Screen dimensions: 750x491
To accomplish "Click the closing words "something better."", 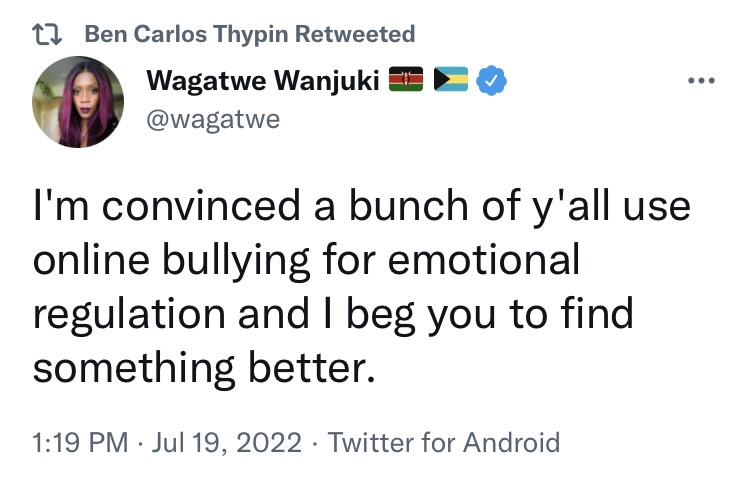I will [x=204, y=366].
